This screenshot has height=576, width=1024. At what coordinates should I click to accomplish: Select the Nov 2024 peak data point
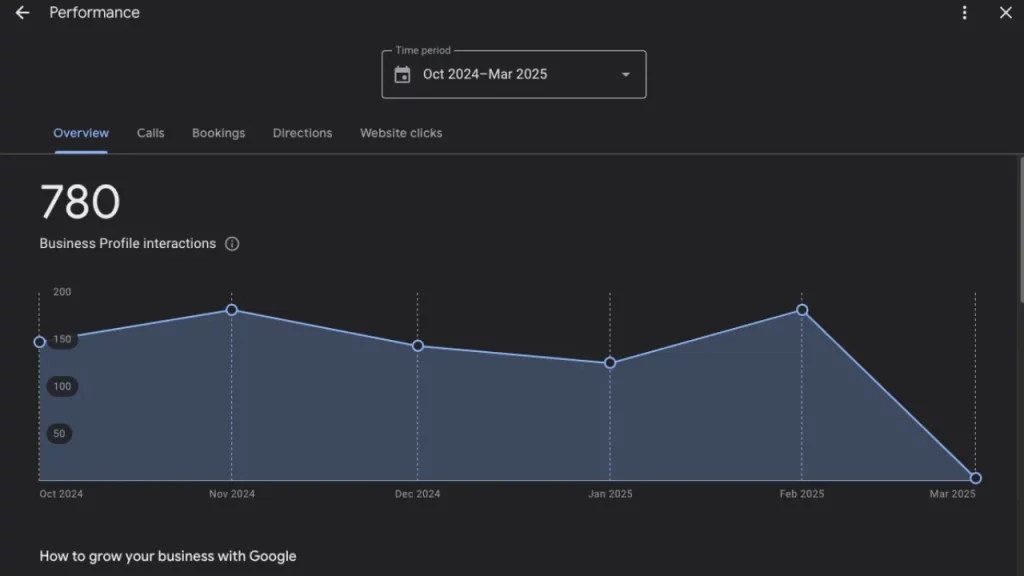(231, 311)
